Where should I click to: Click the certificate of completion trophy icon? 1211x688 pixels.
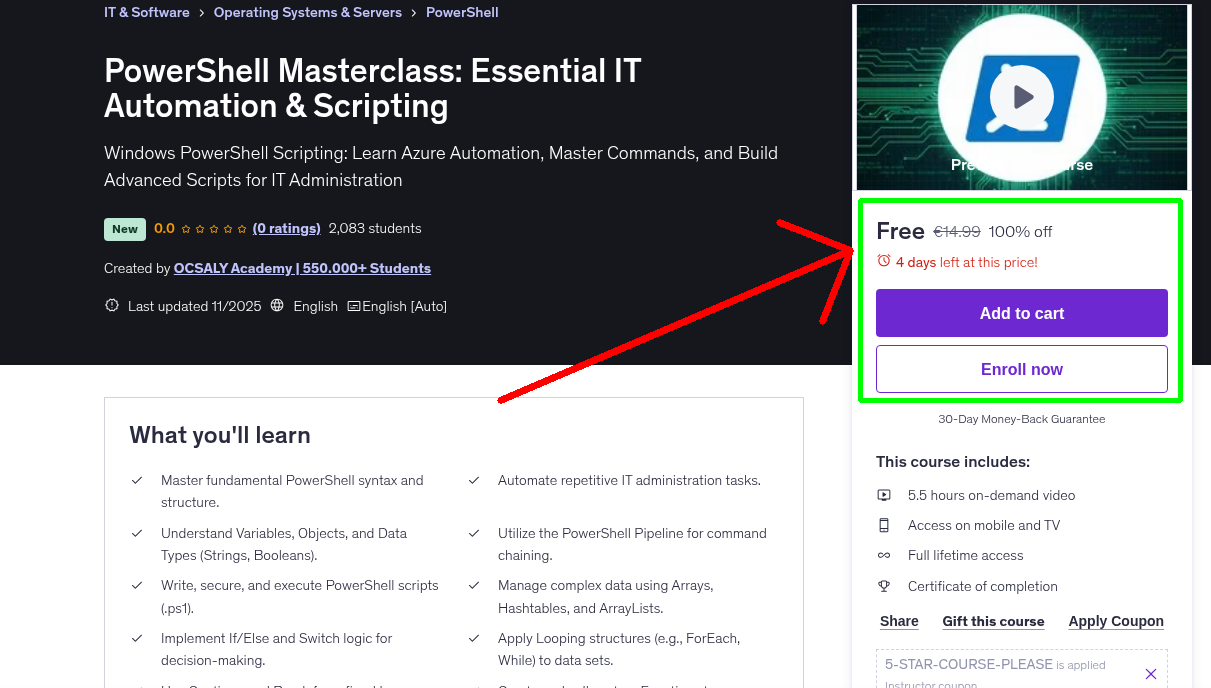(885, 586)
